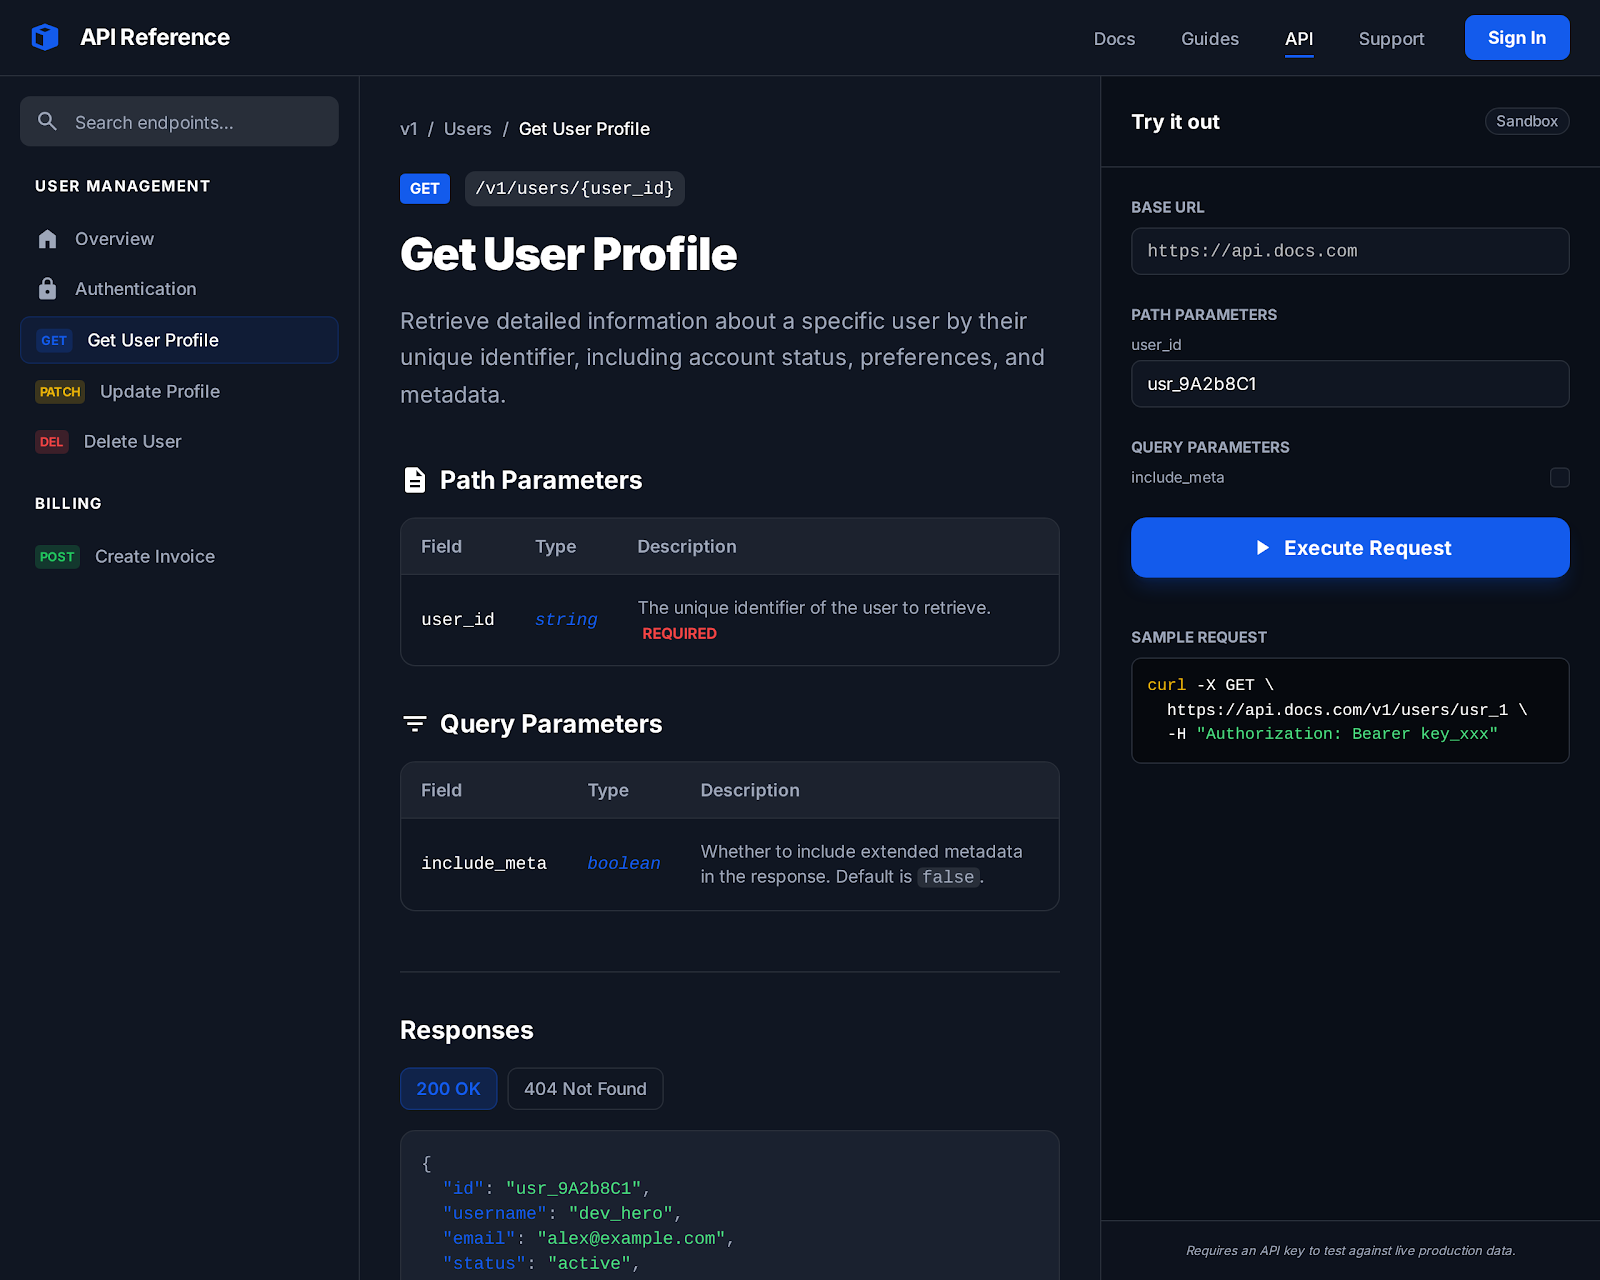Select the 404 Not Found response tab

[585, 1088]
